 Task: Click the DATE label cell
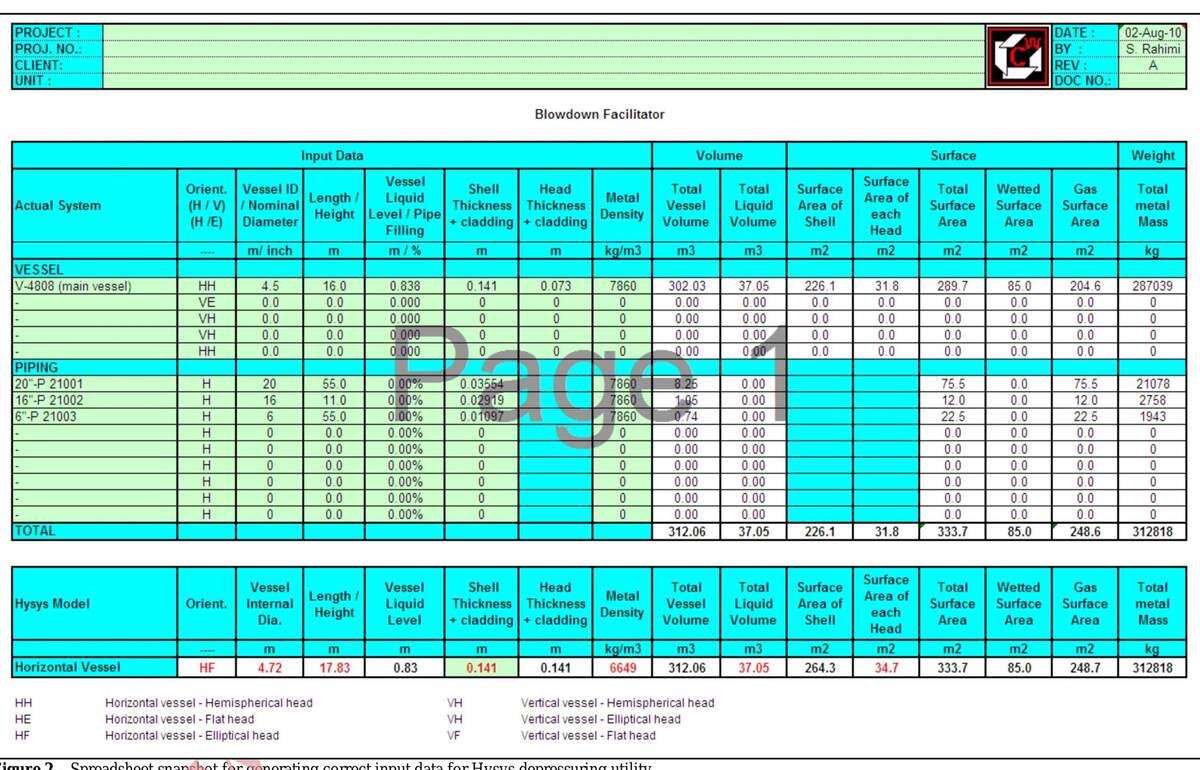click(1085, 33)
